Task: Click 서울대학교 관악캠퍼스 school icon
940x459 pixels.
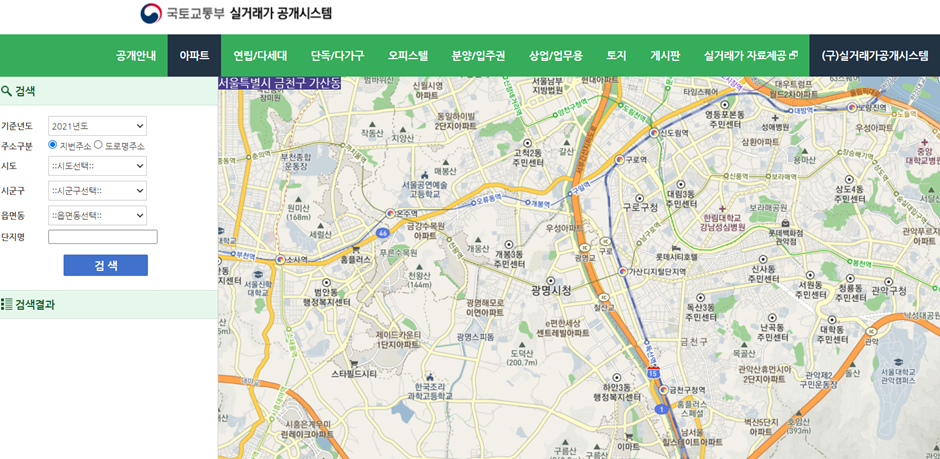Action: point(898,362)
